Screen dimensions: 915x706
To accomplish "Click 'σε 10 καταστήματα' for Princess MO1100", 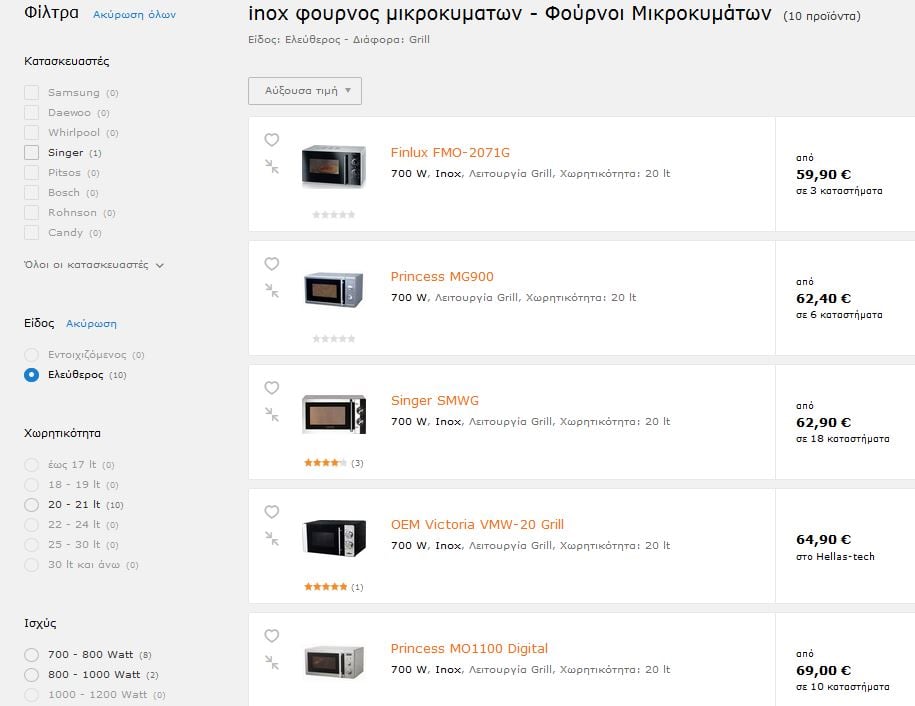I will point(843,687).
